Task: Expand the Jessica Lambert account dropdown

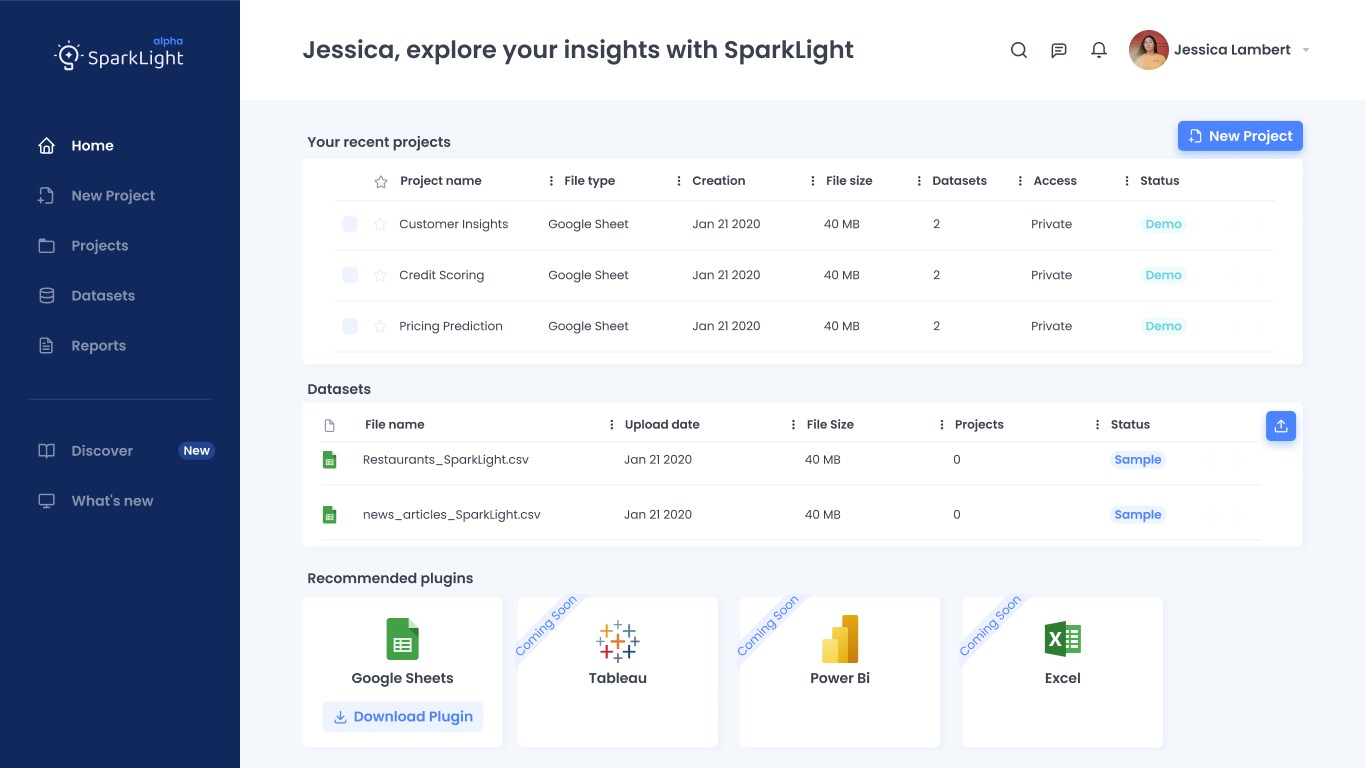Action: coord(1306,50)
